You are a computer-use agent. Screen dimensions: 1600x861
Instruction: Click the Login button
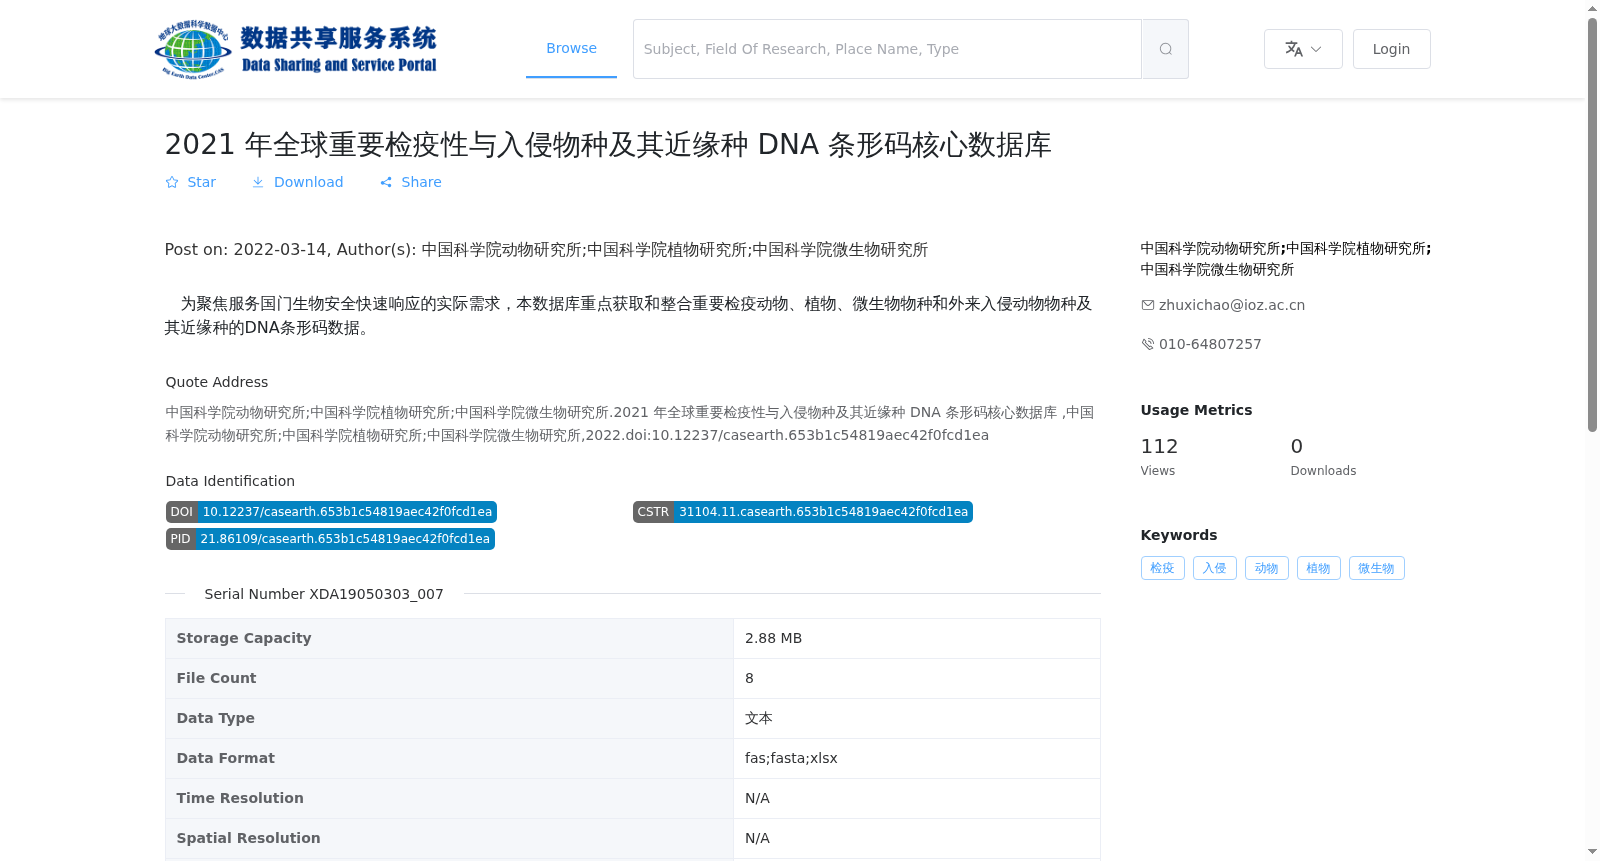[1391, 49]
